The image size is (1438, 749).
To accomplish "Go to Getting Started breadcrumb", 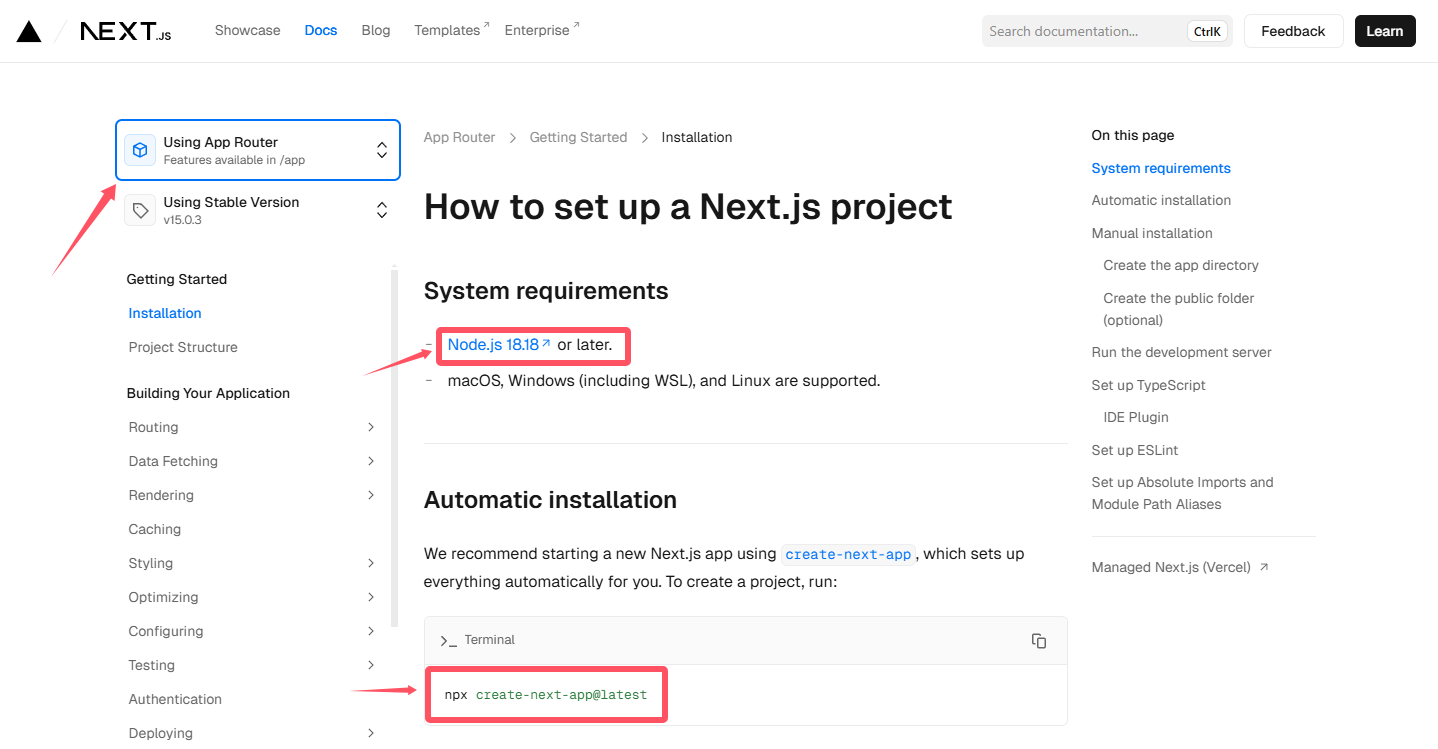I will point(578,137).
